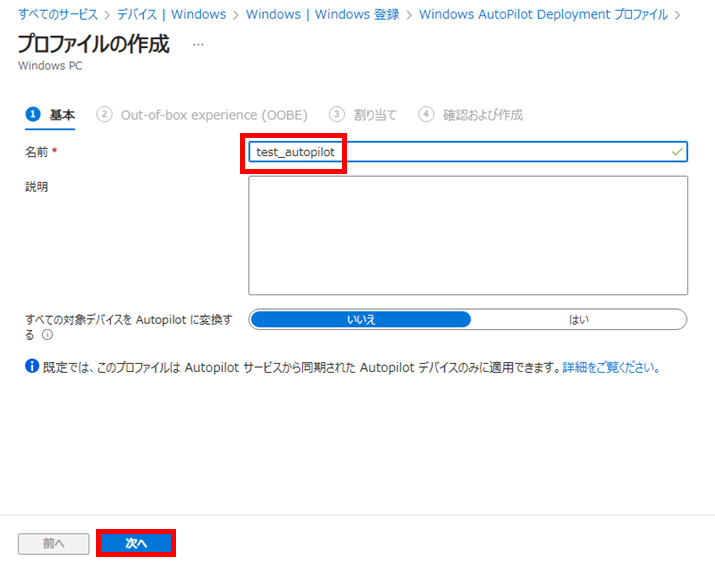This screenshot has height=561, width=715.
Task: Open the 詳細をご覧ください link
Action: pyautogui.click(x=611, y=367)
